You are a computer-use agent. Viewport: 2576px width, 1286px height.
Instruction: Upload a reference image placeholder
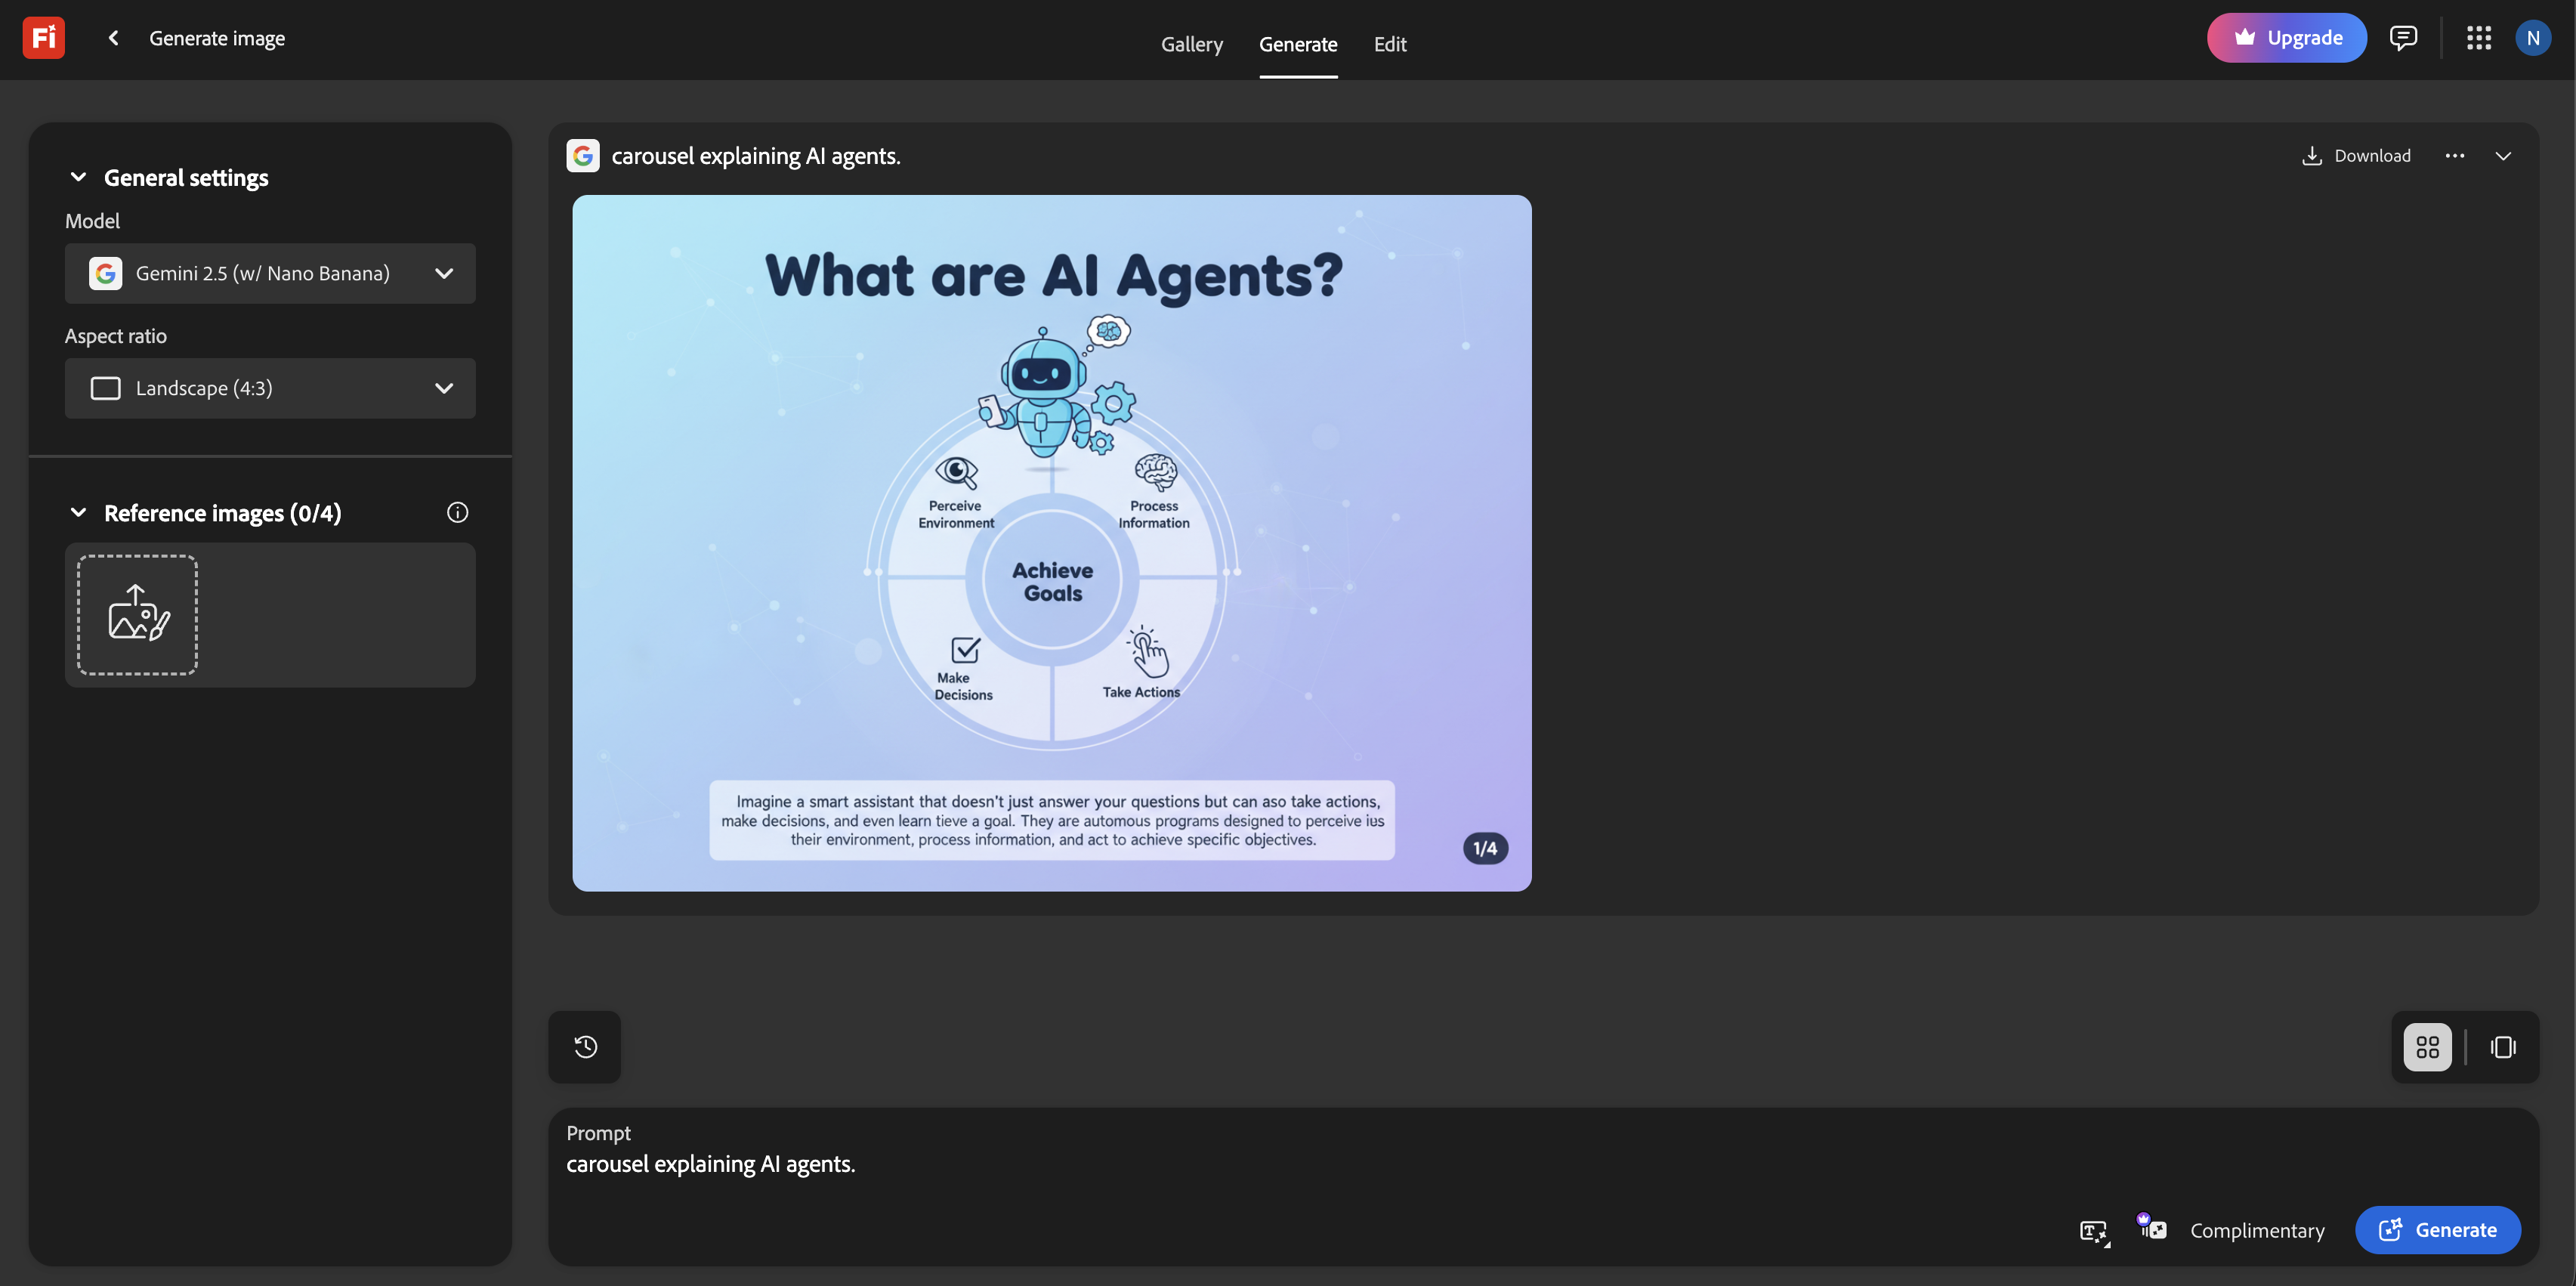click(x=138, y=614)
